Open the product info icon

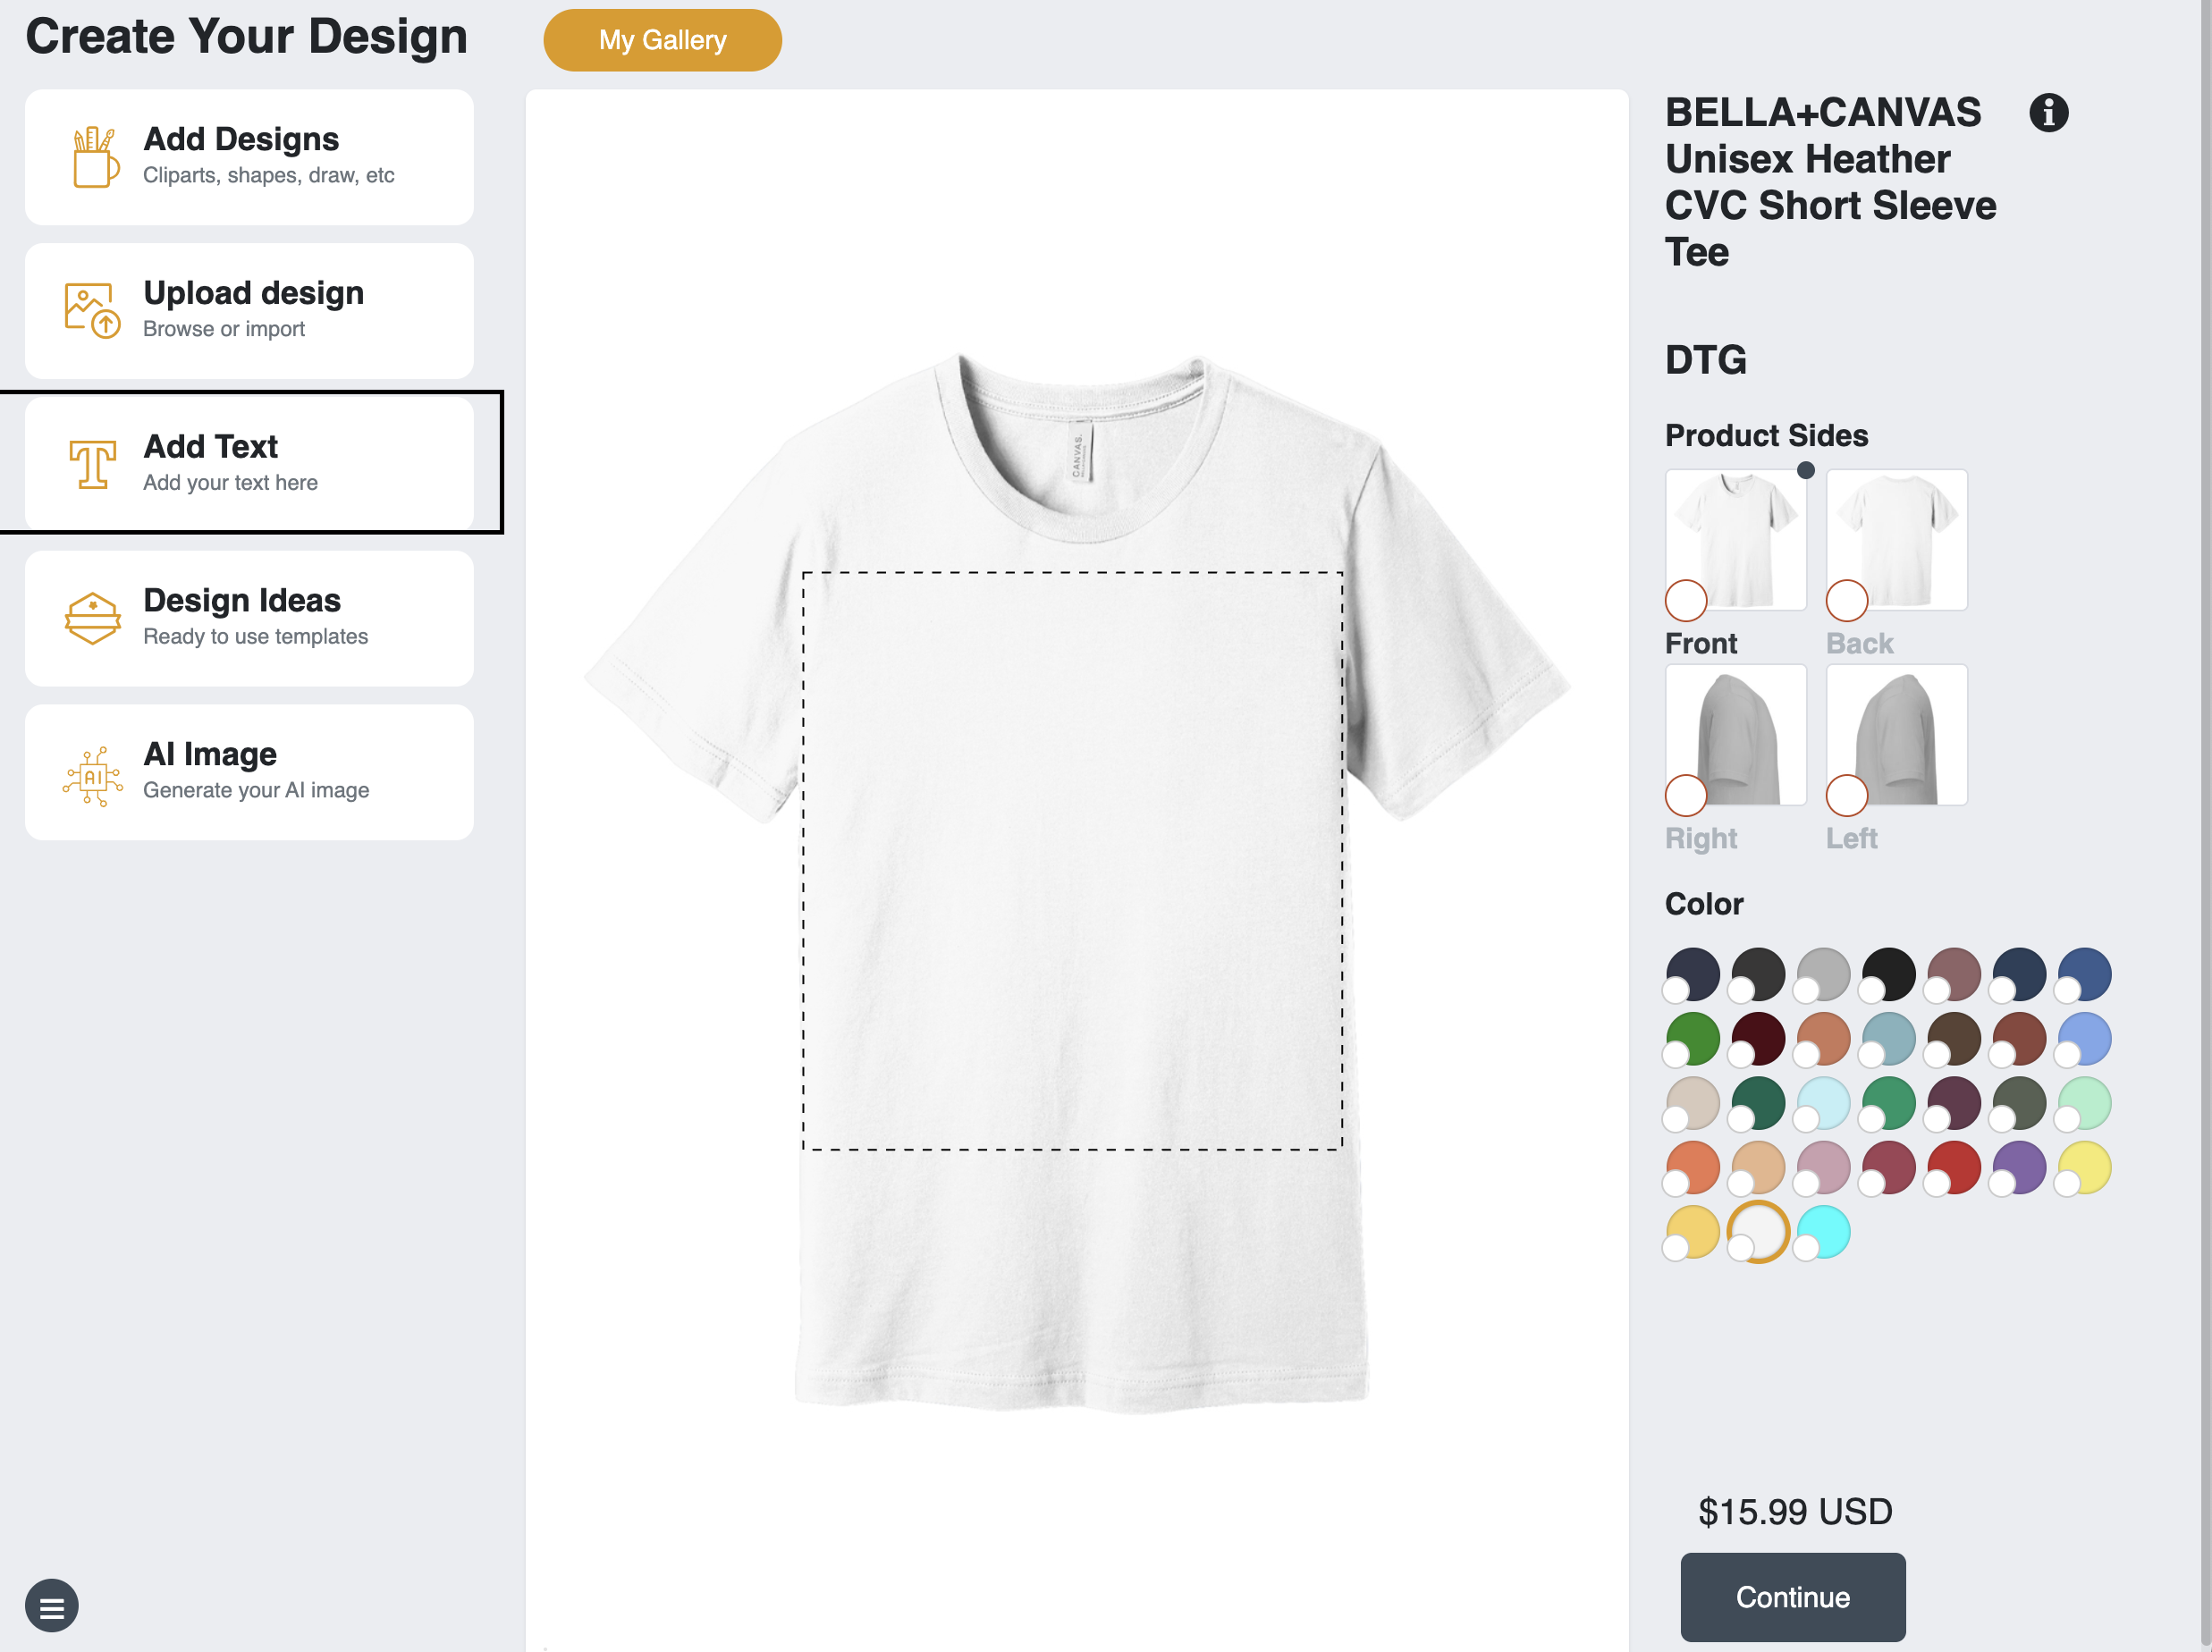click(2047, 113)
